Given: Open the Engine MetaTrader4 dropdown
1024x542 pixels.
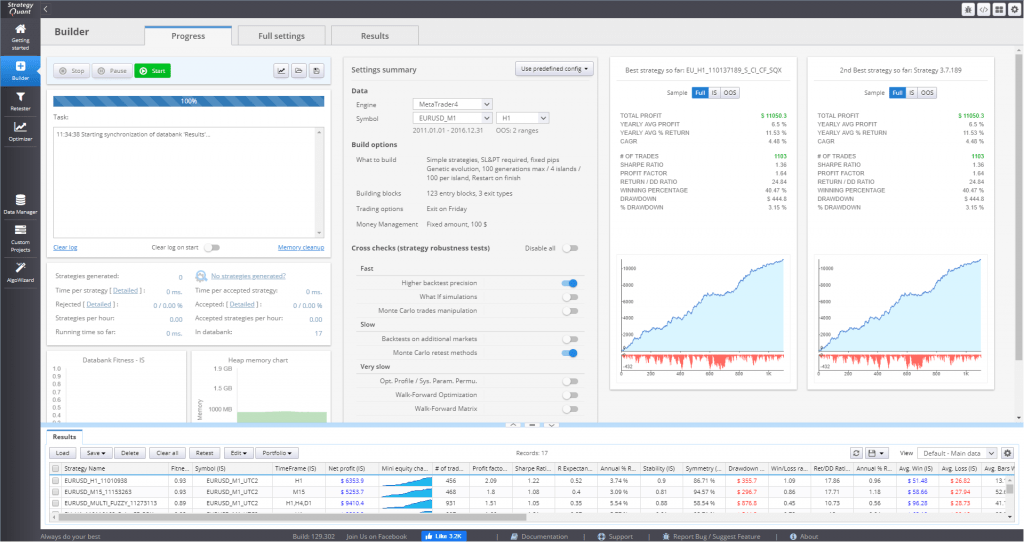Looking at the screenshot, I should (x=452, y=103).
